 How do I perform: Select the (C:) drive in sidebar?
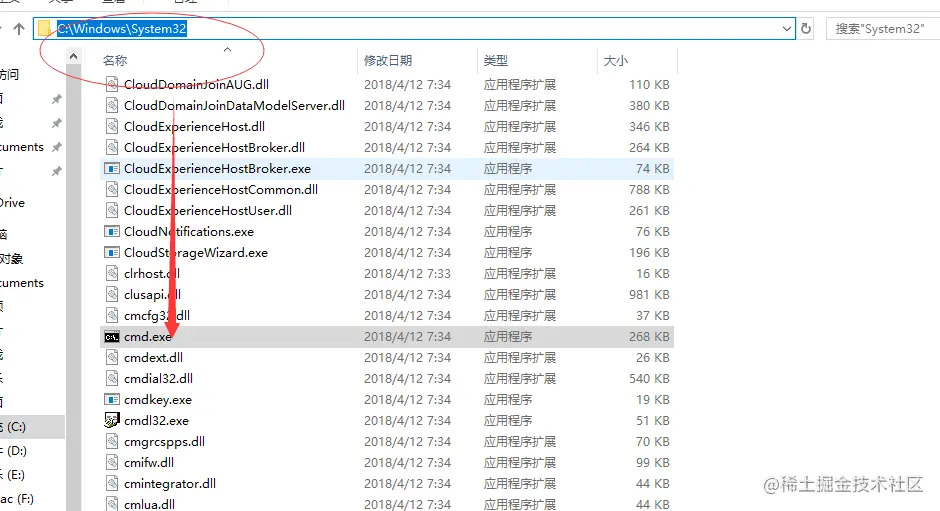click(32, 427)
